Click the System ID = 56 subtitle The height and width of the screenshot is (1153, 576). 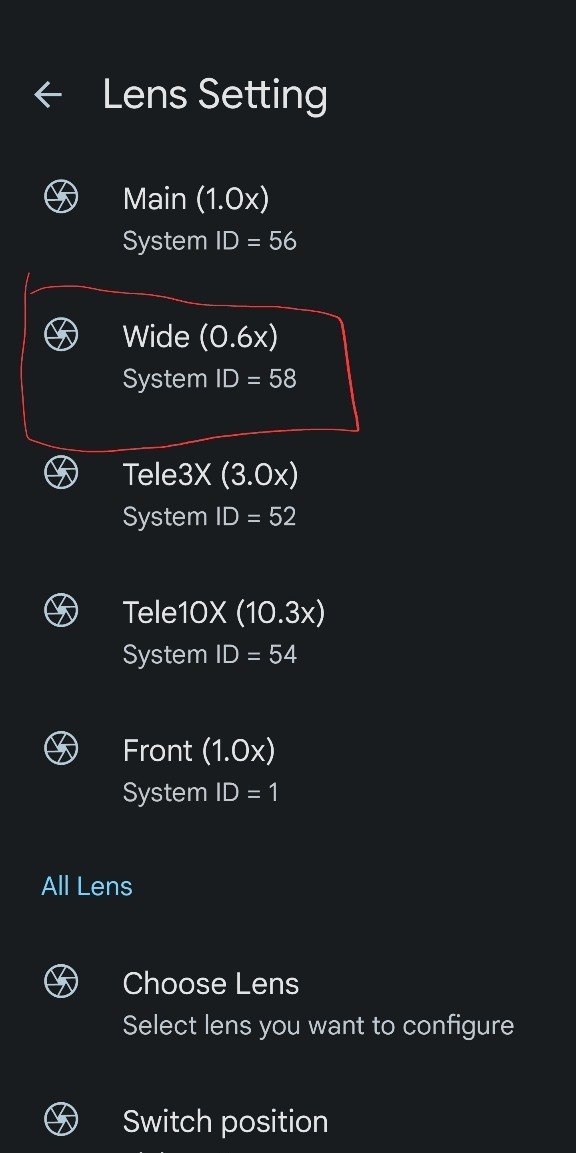pyautogui.click(x=210, y=241)
